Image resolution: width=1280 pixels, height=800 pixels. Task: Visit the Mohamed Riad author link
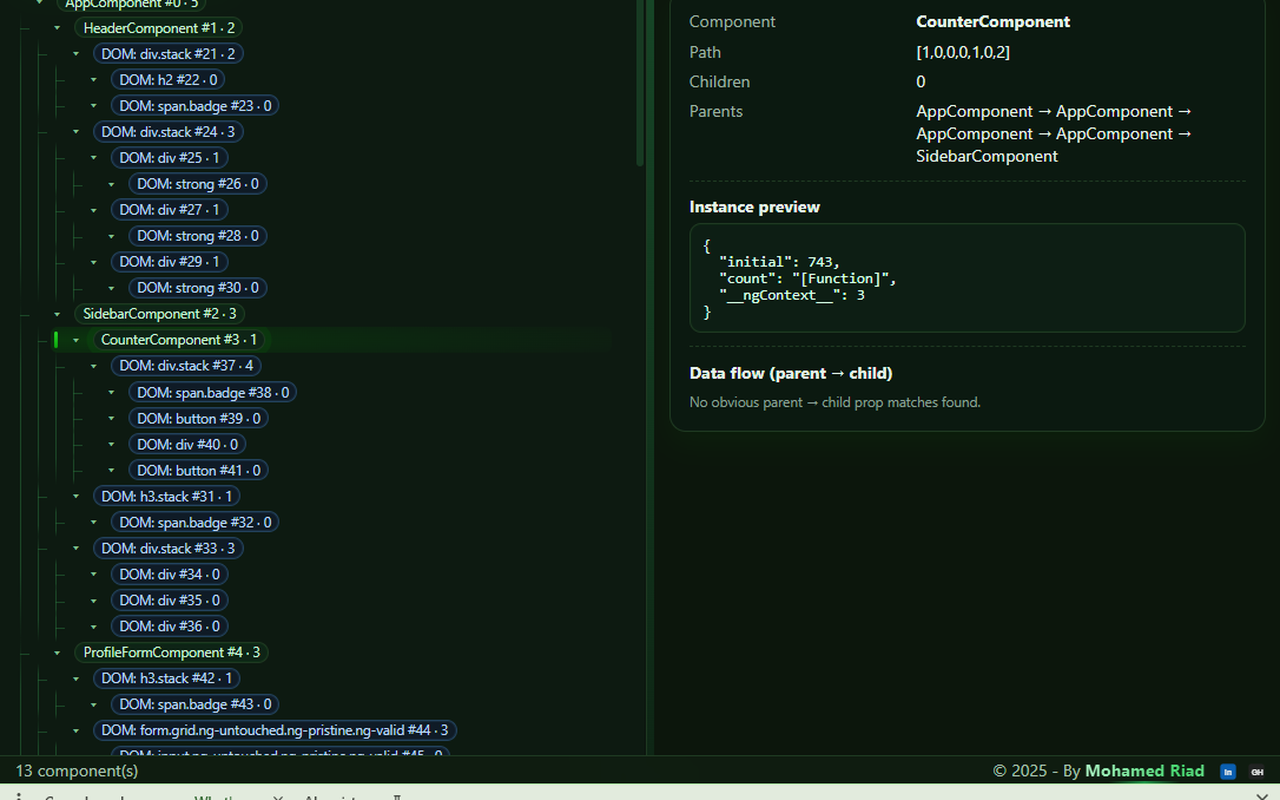[x=1145, y=771]
